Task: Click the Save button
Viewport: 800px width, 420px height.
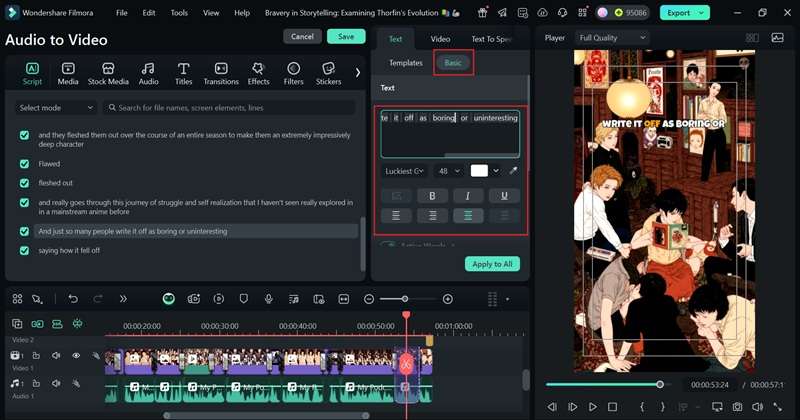Action: point(346,36)
